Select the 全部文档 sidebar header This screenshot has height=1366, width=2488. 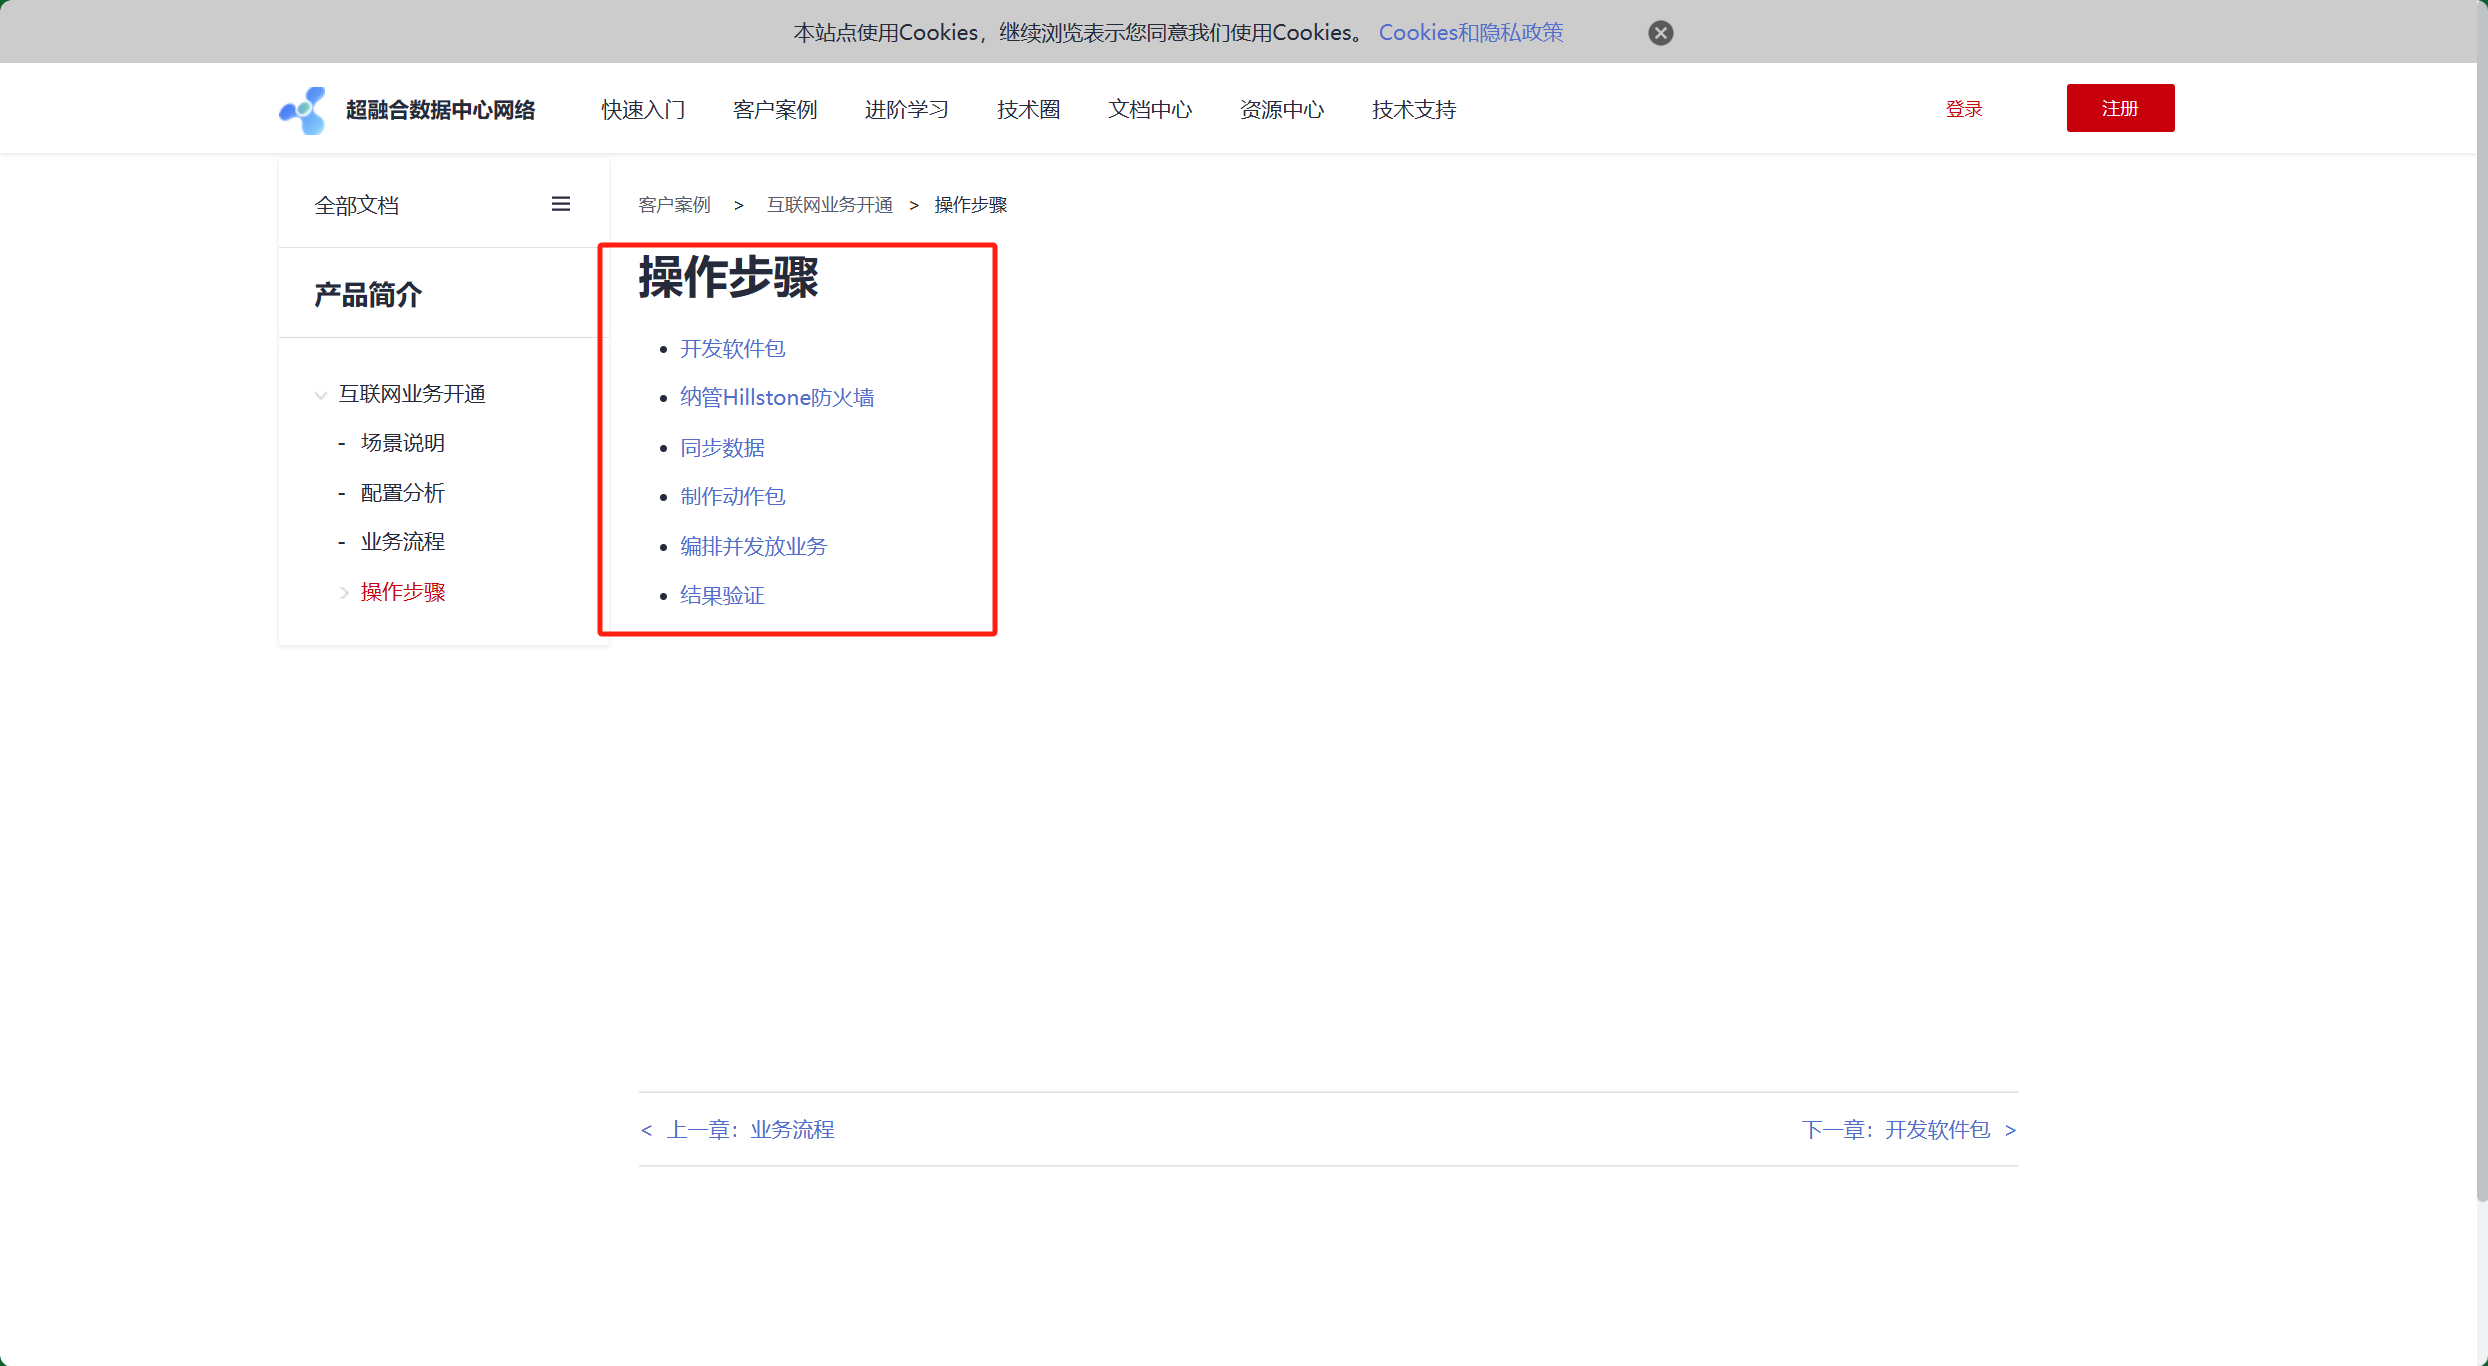[357, 205]
